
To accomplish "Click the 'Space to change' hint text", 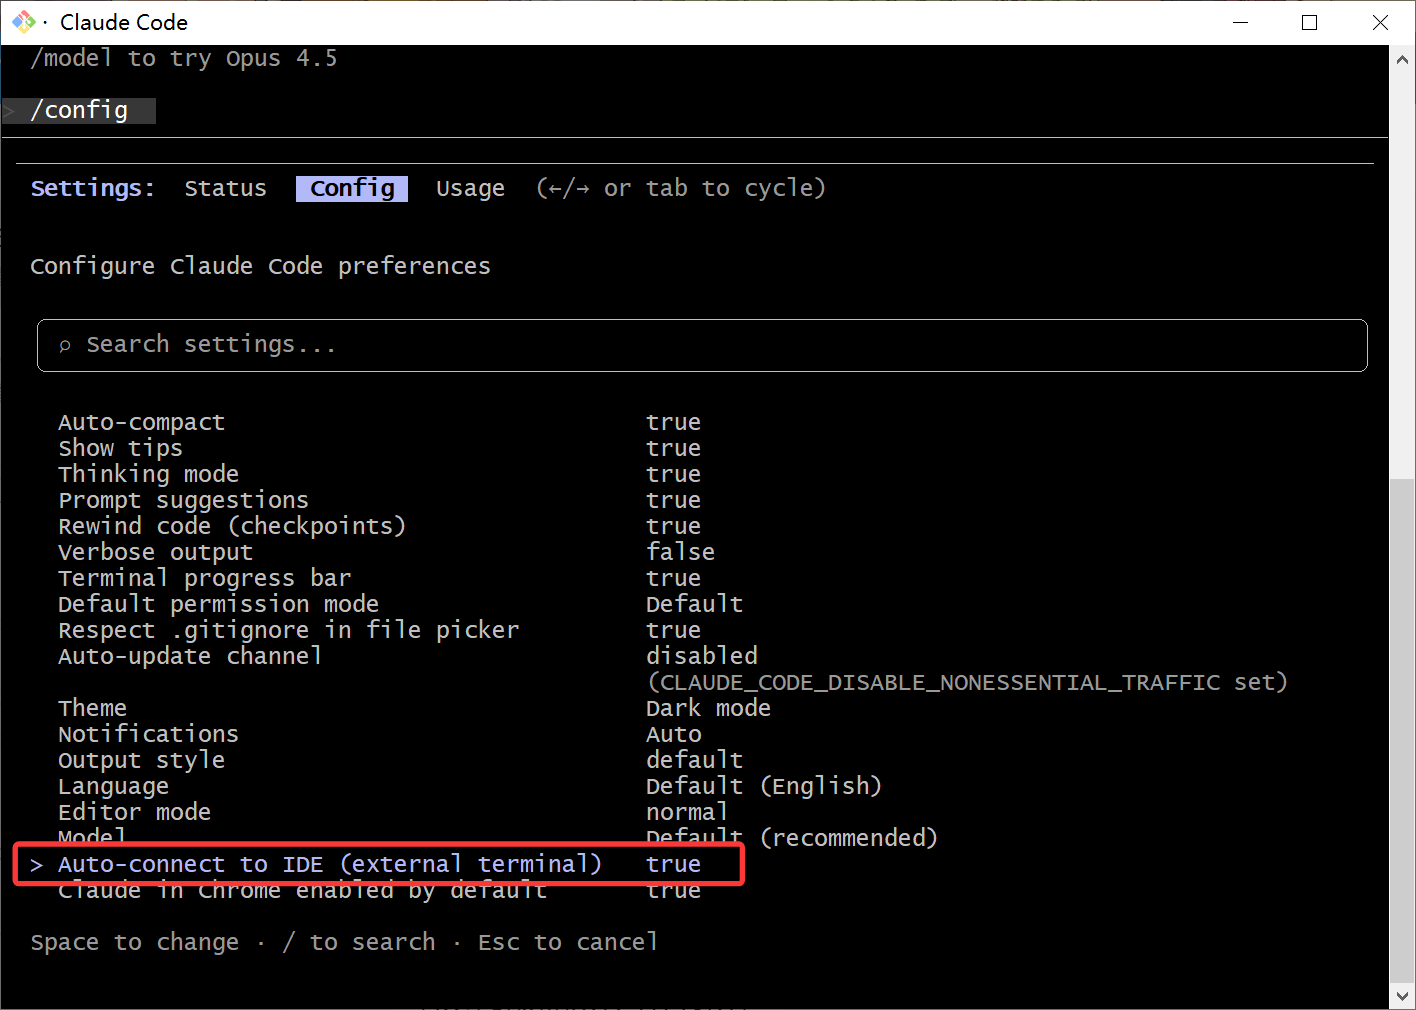I will tap(135, 942).
